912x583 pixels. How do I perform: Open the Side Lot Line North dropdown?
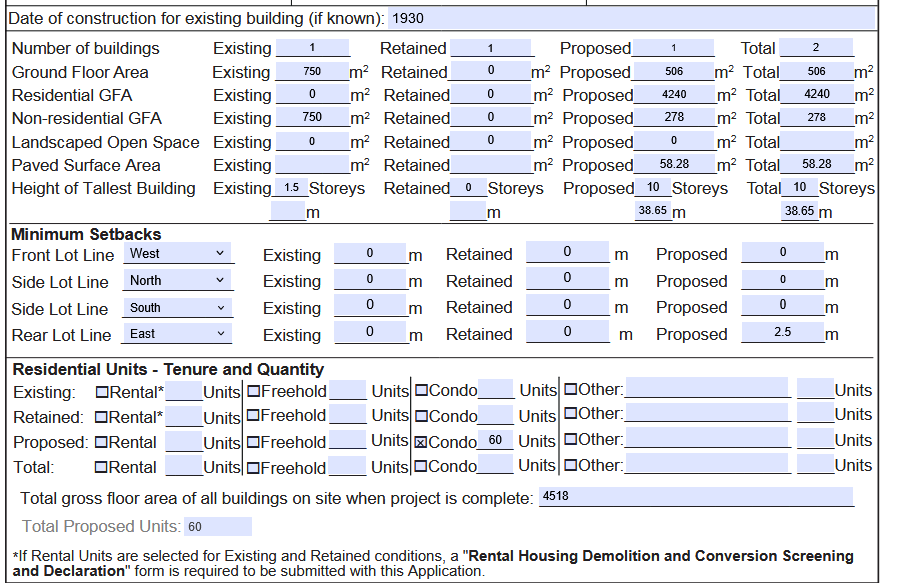[178, 281]
